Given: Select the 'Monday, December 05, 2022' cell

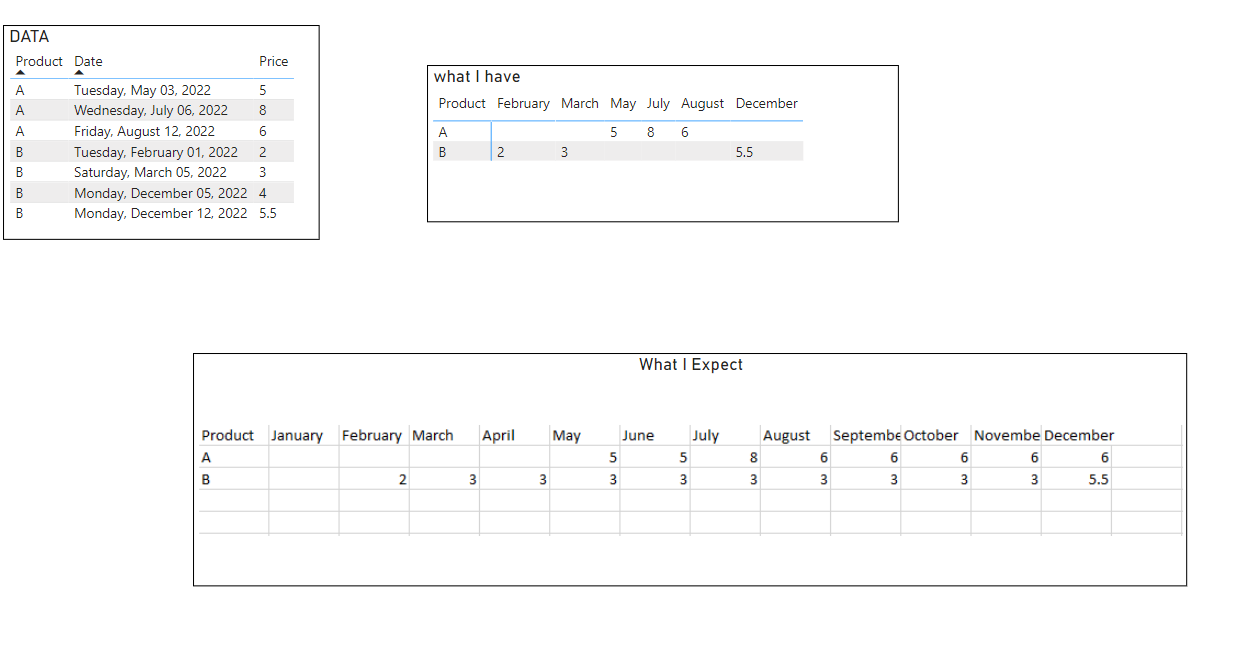Looking at the screenshot, I should click(x=160, y=193).
